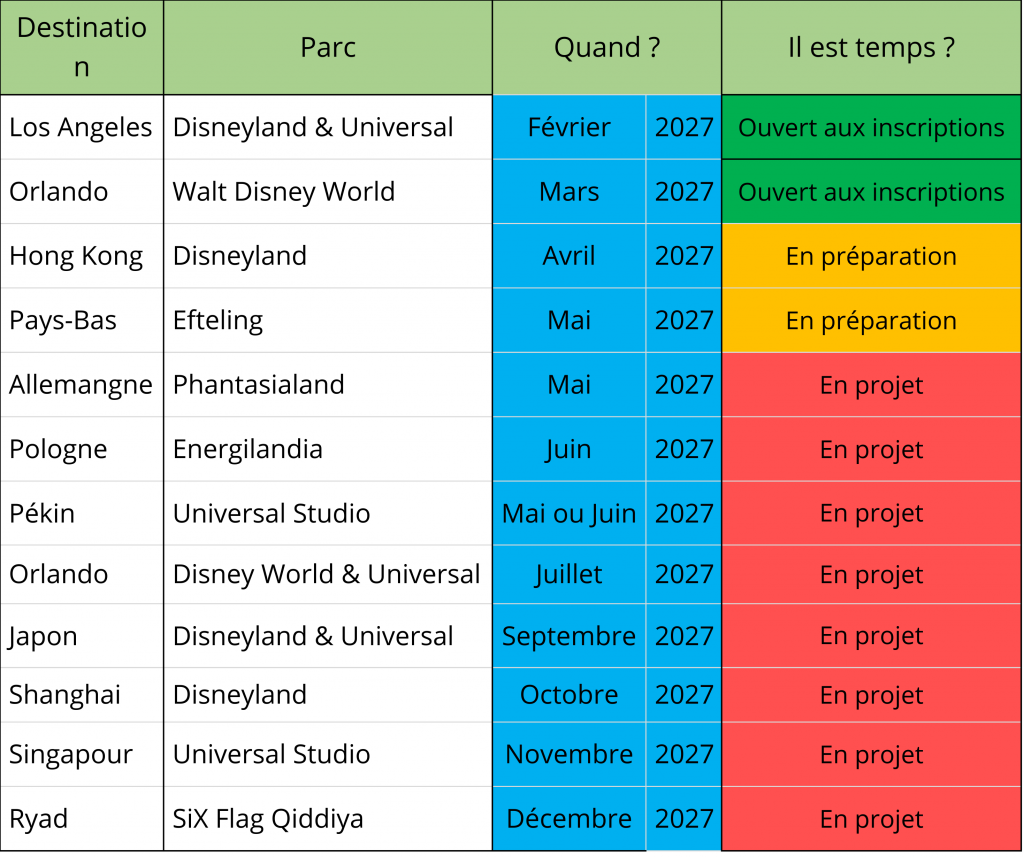Click the Disney World & Universal cell
The width and height of the screenshot is (1024, 858).
click(x=326, y=575)
